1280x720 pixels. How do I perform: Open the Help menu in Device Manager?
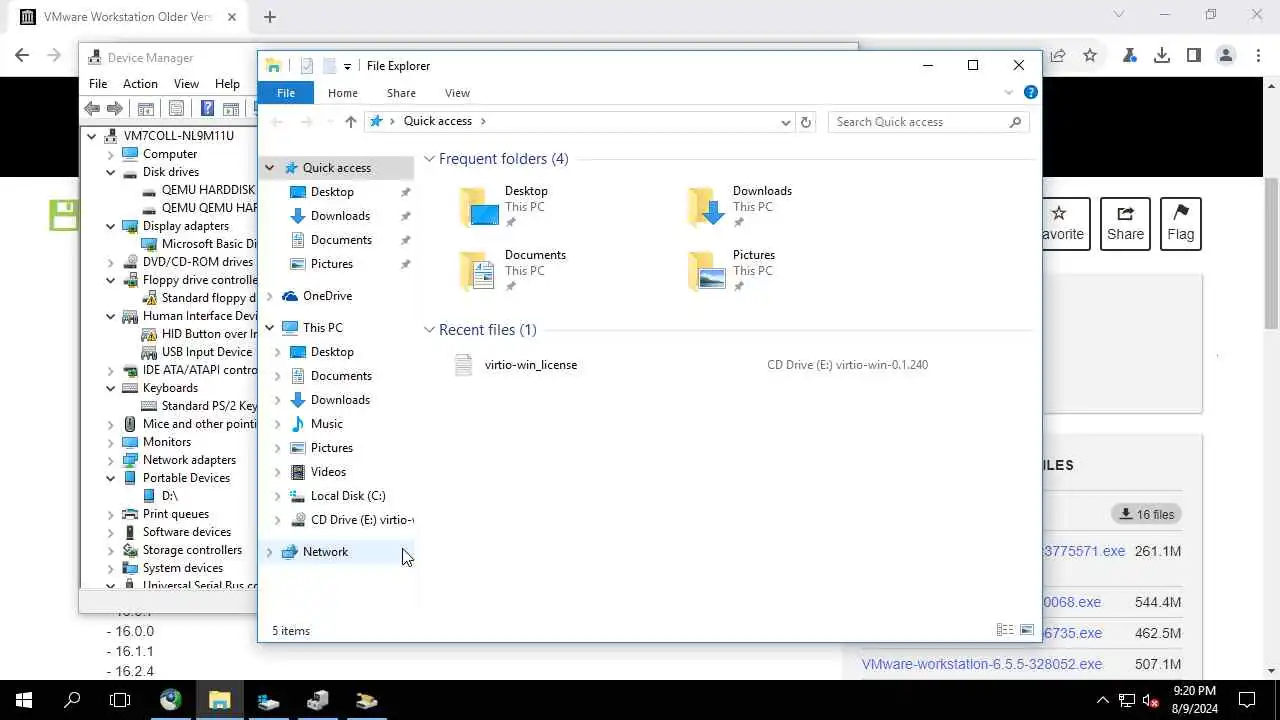pos(227,84)
